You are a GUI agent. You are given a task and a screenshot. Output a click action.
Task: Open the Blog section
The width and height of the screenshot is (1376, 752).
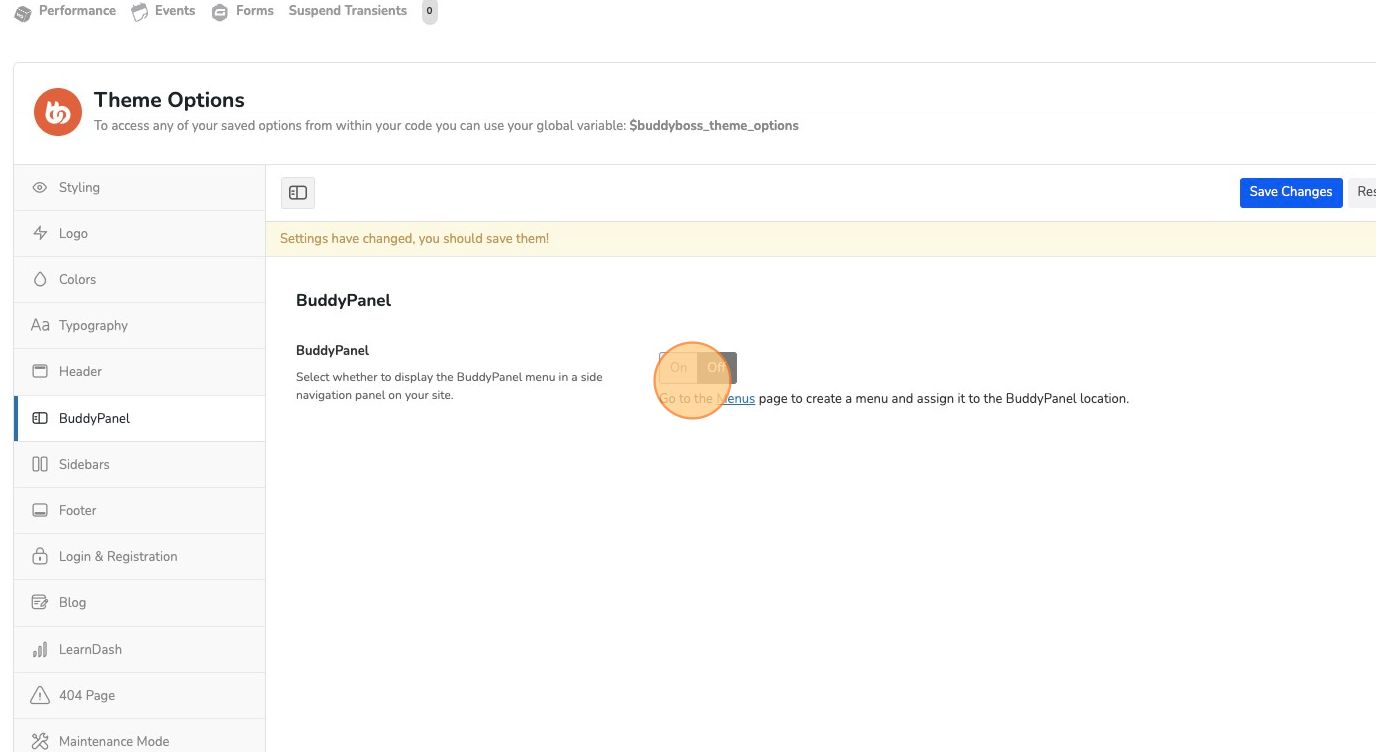click(140, 602)
